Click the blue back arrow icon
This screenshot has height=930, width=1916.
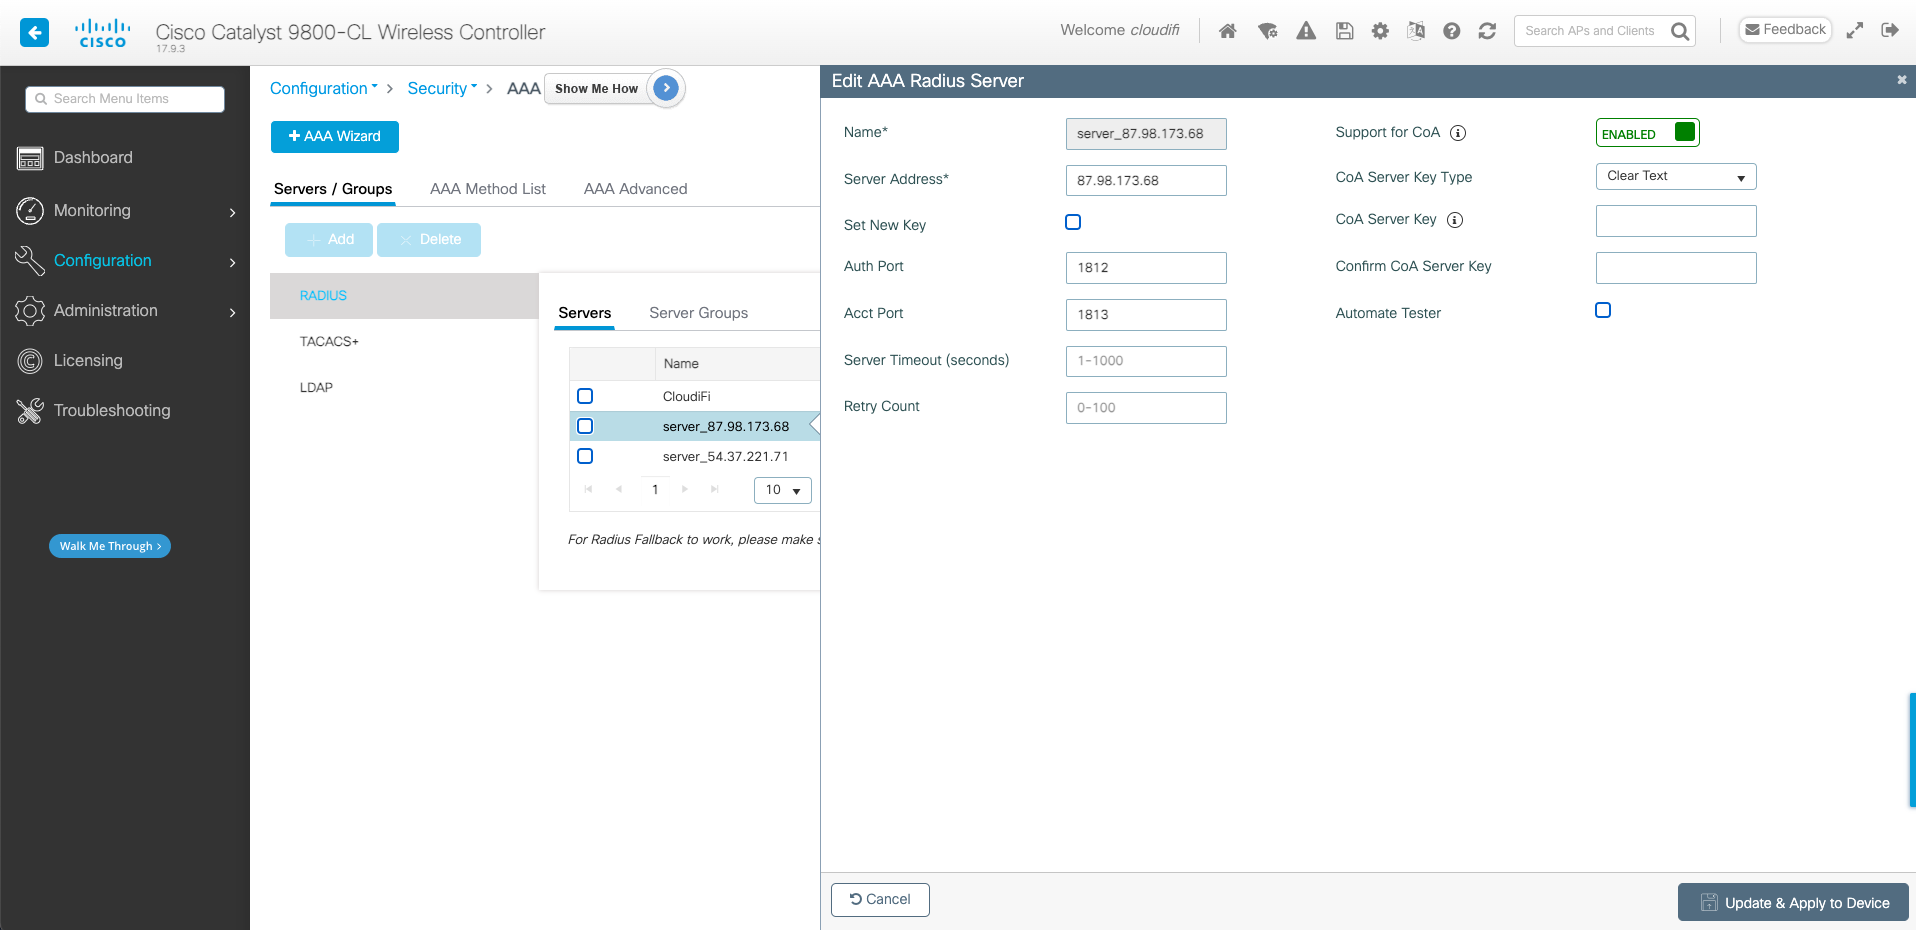(35, 33)
